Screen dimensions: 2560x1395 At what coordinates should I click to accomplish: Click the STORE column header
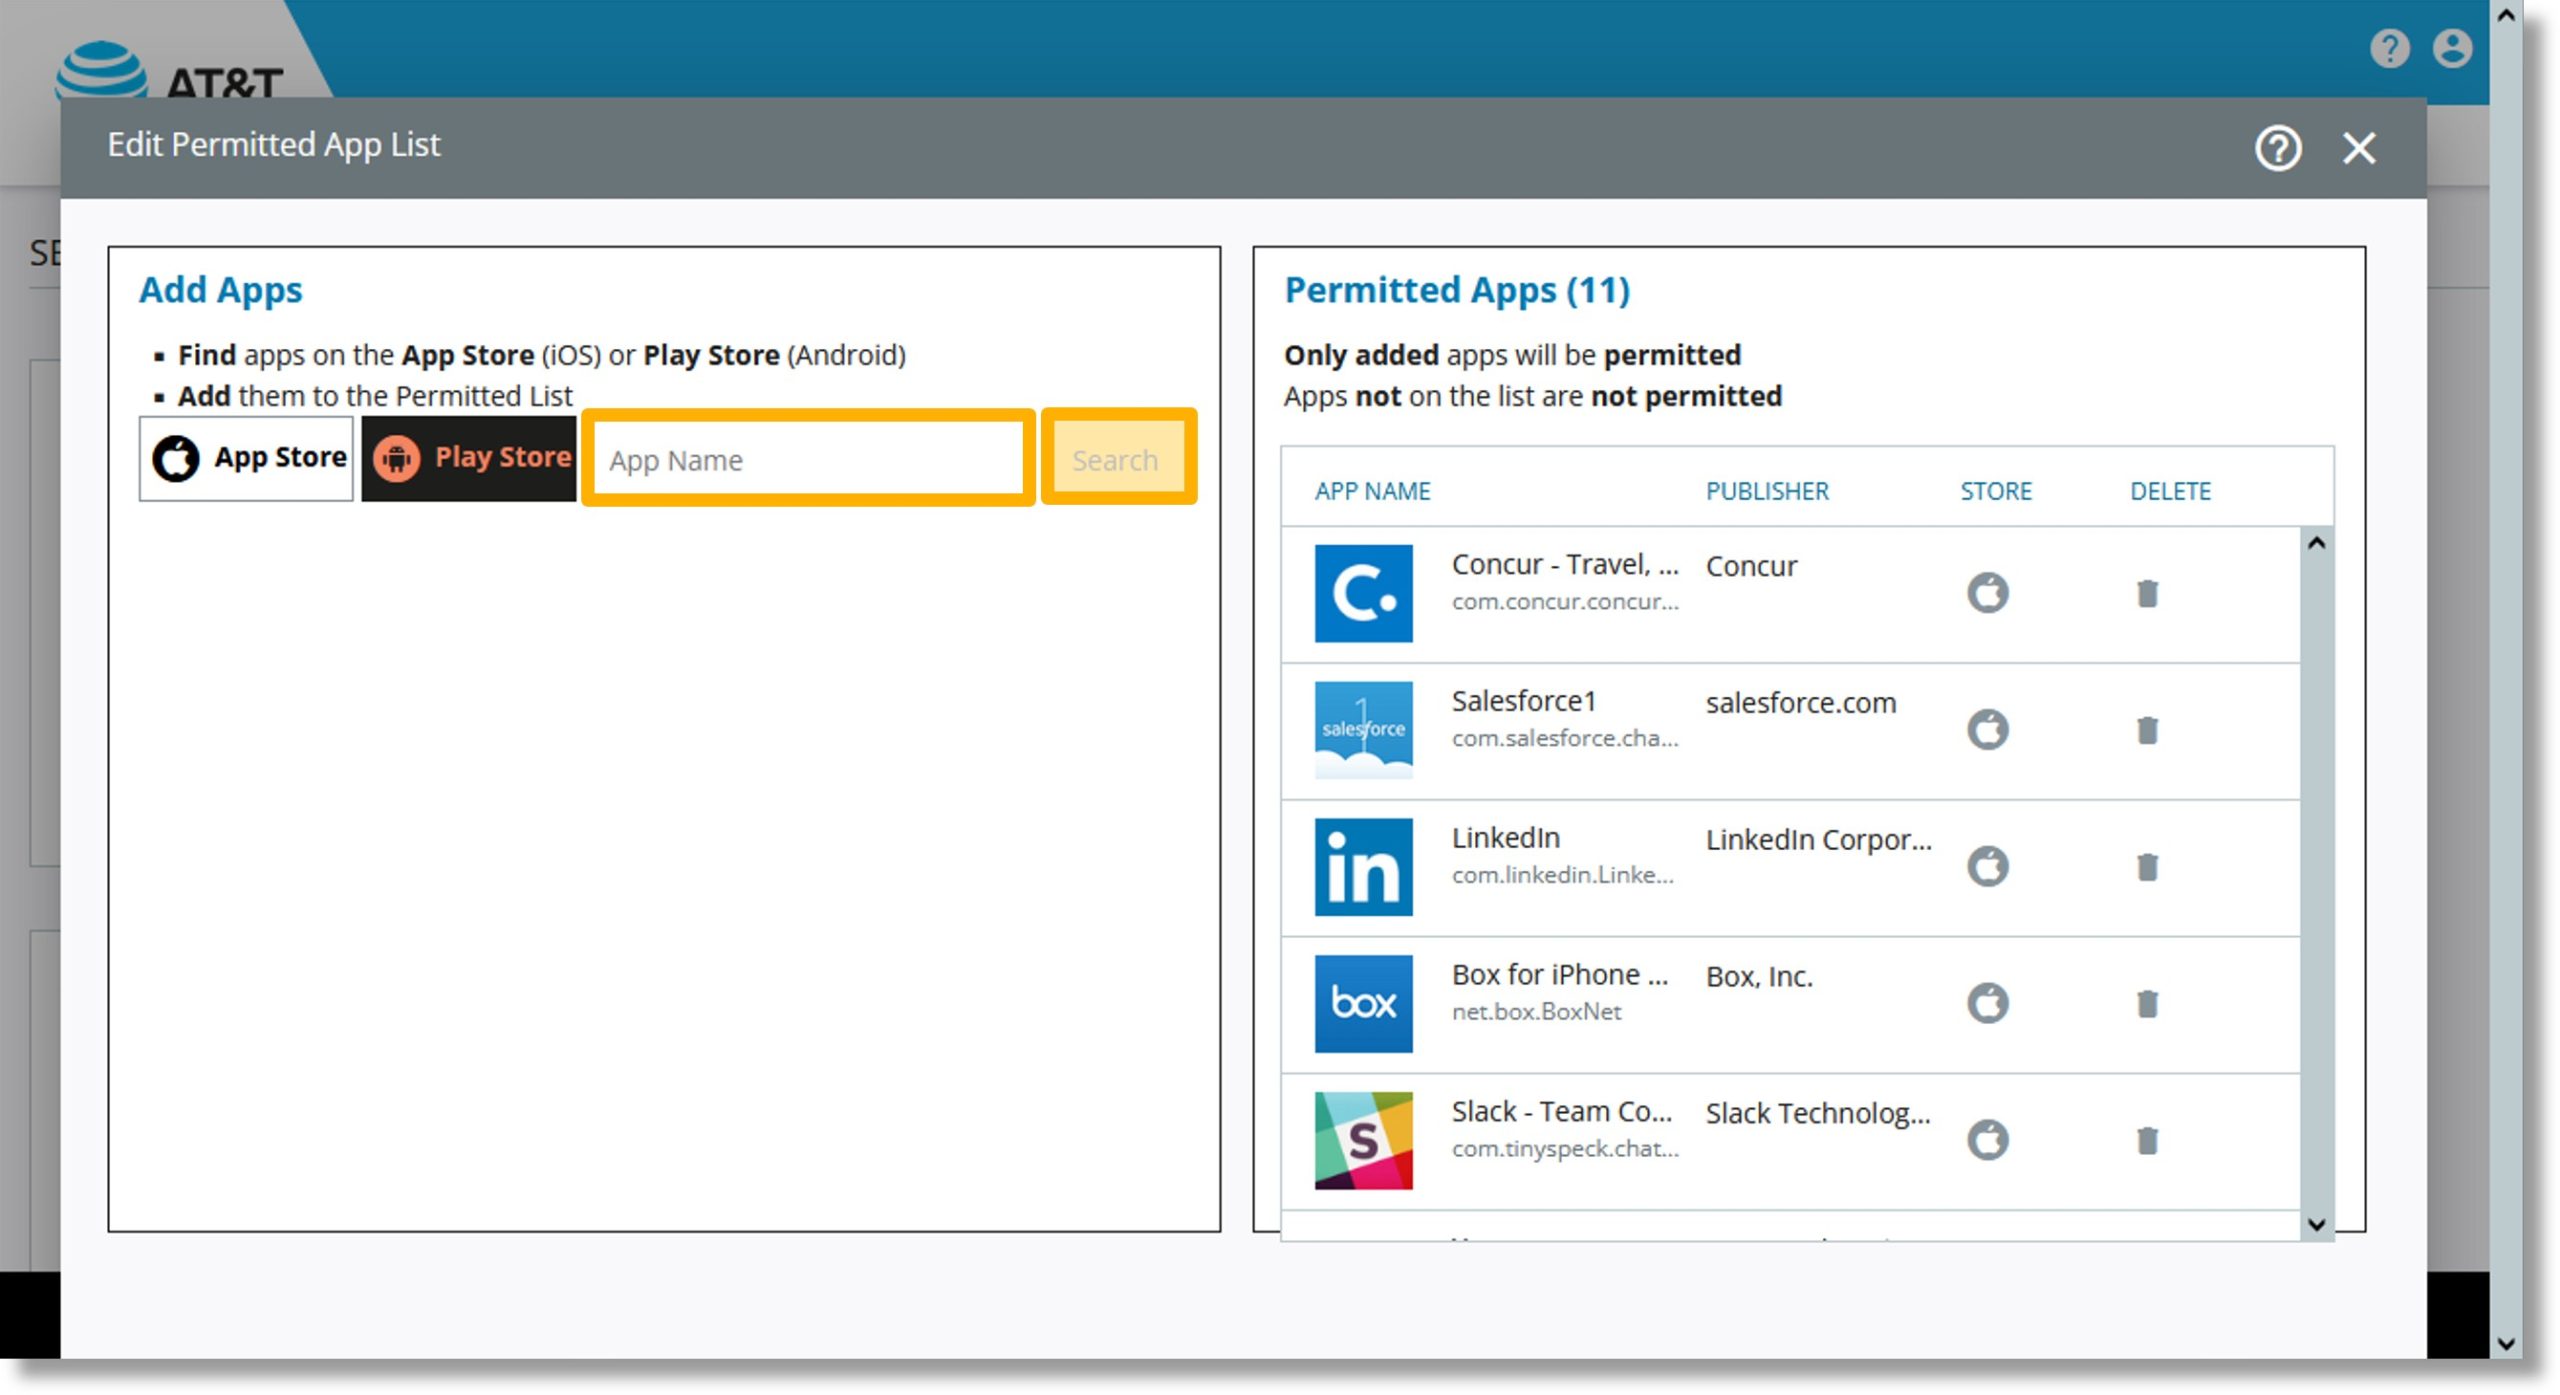click(1995, 491)
